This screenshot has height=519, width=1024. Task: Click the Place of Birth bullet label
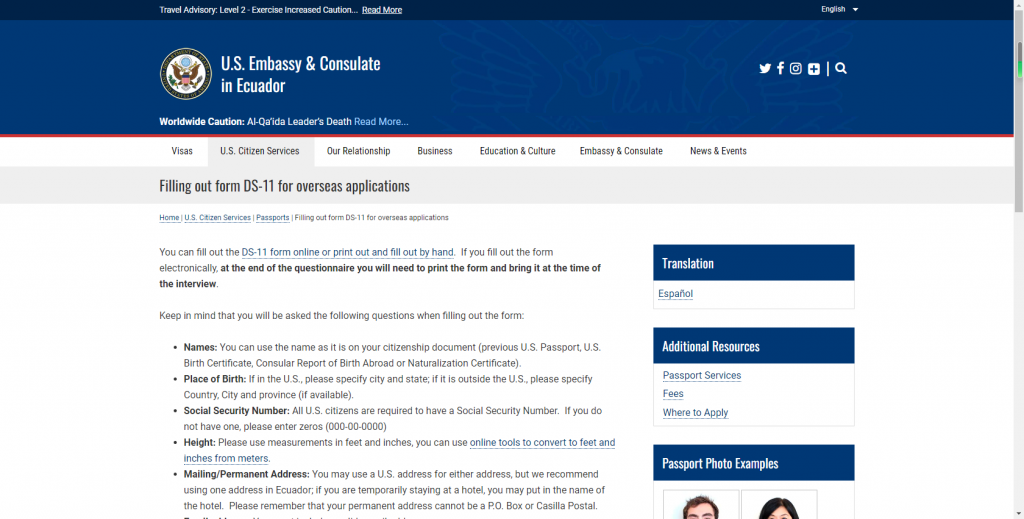tap(215, 379)
